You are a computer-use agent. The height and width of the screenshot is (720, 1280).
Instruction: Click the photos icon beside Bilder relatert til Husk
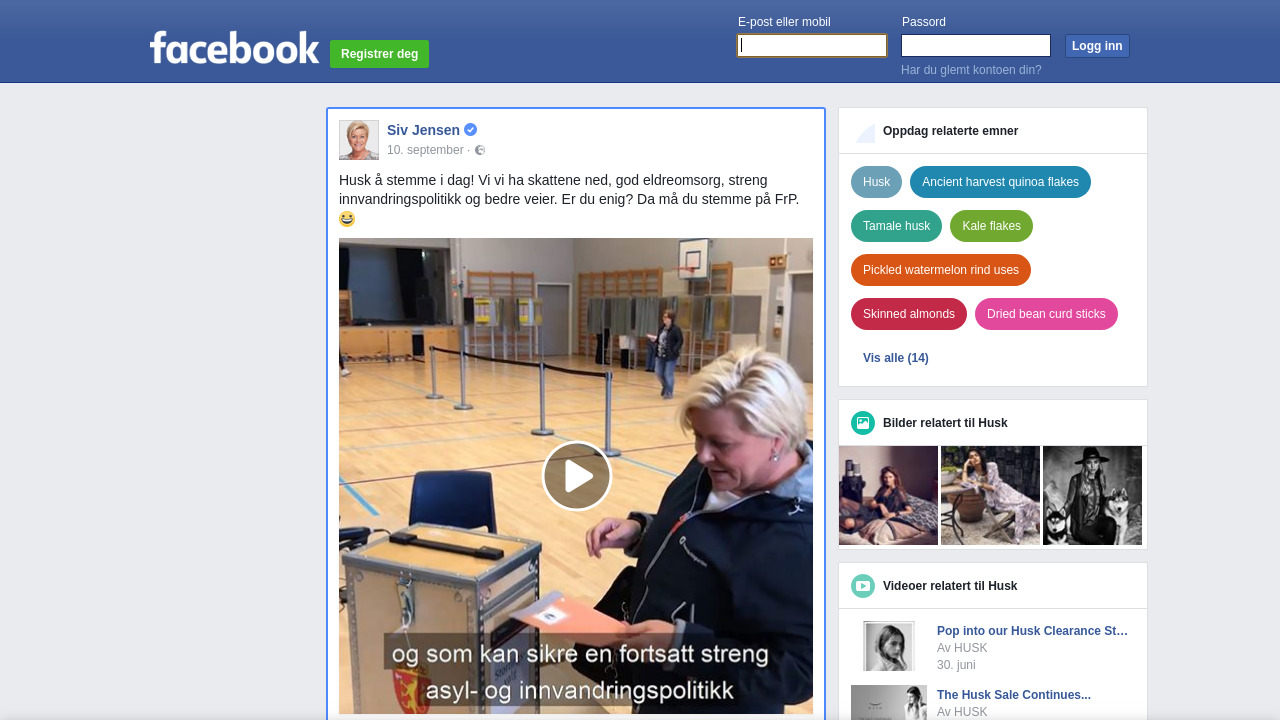pyautogui.click(x=863, y=423)
